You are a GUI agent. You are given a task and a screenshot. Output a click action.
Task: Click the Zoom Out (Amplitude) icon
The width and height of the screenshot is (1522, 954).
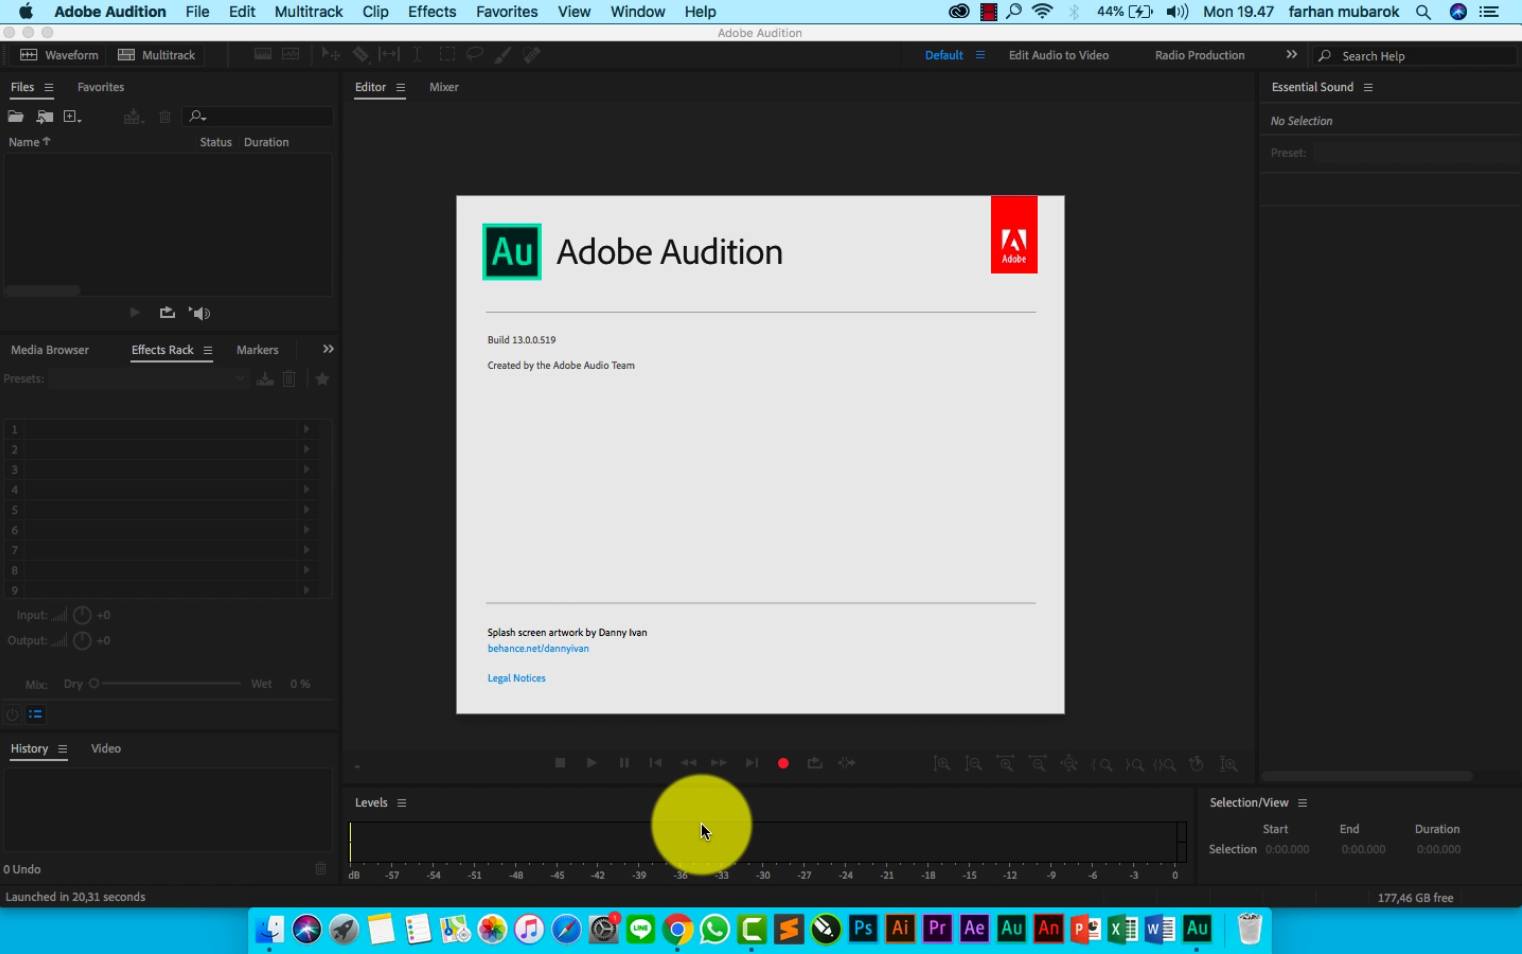coord(974,764)
